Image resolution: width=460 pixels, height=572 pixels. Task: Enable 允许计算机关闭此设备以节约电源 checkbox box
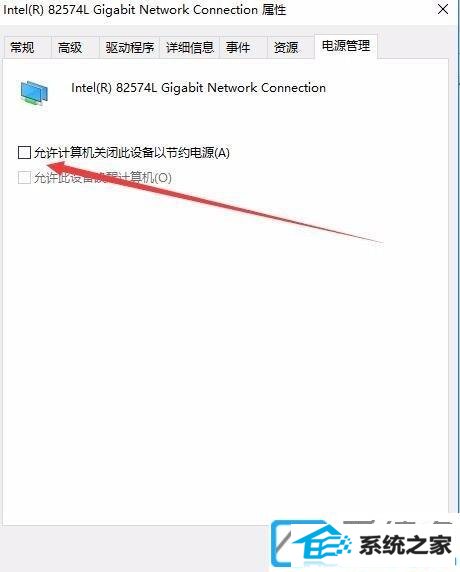click(24, 152)
